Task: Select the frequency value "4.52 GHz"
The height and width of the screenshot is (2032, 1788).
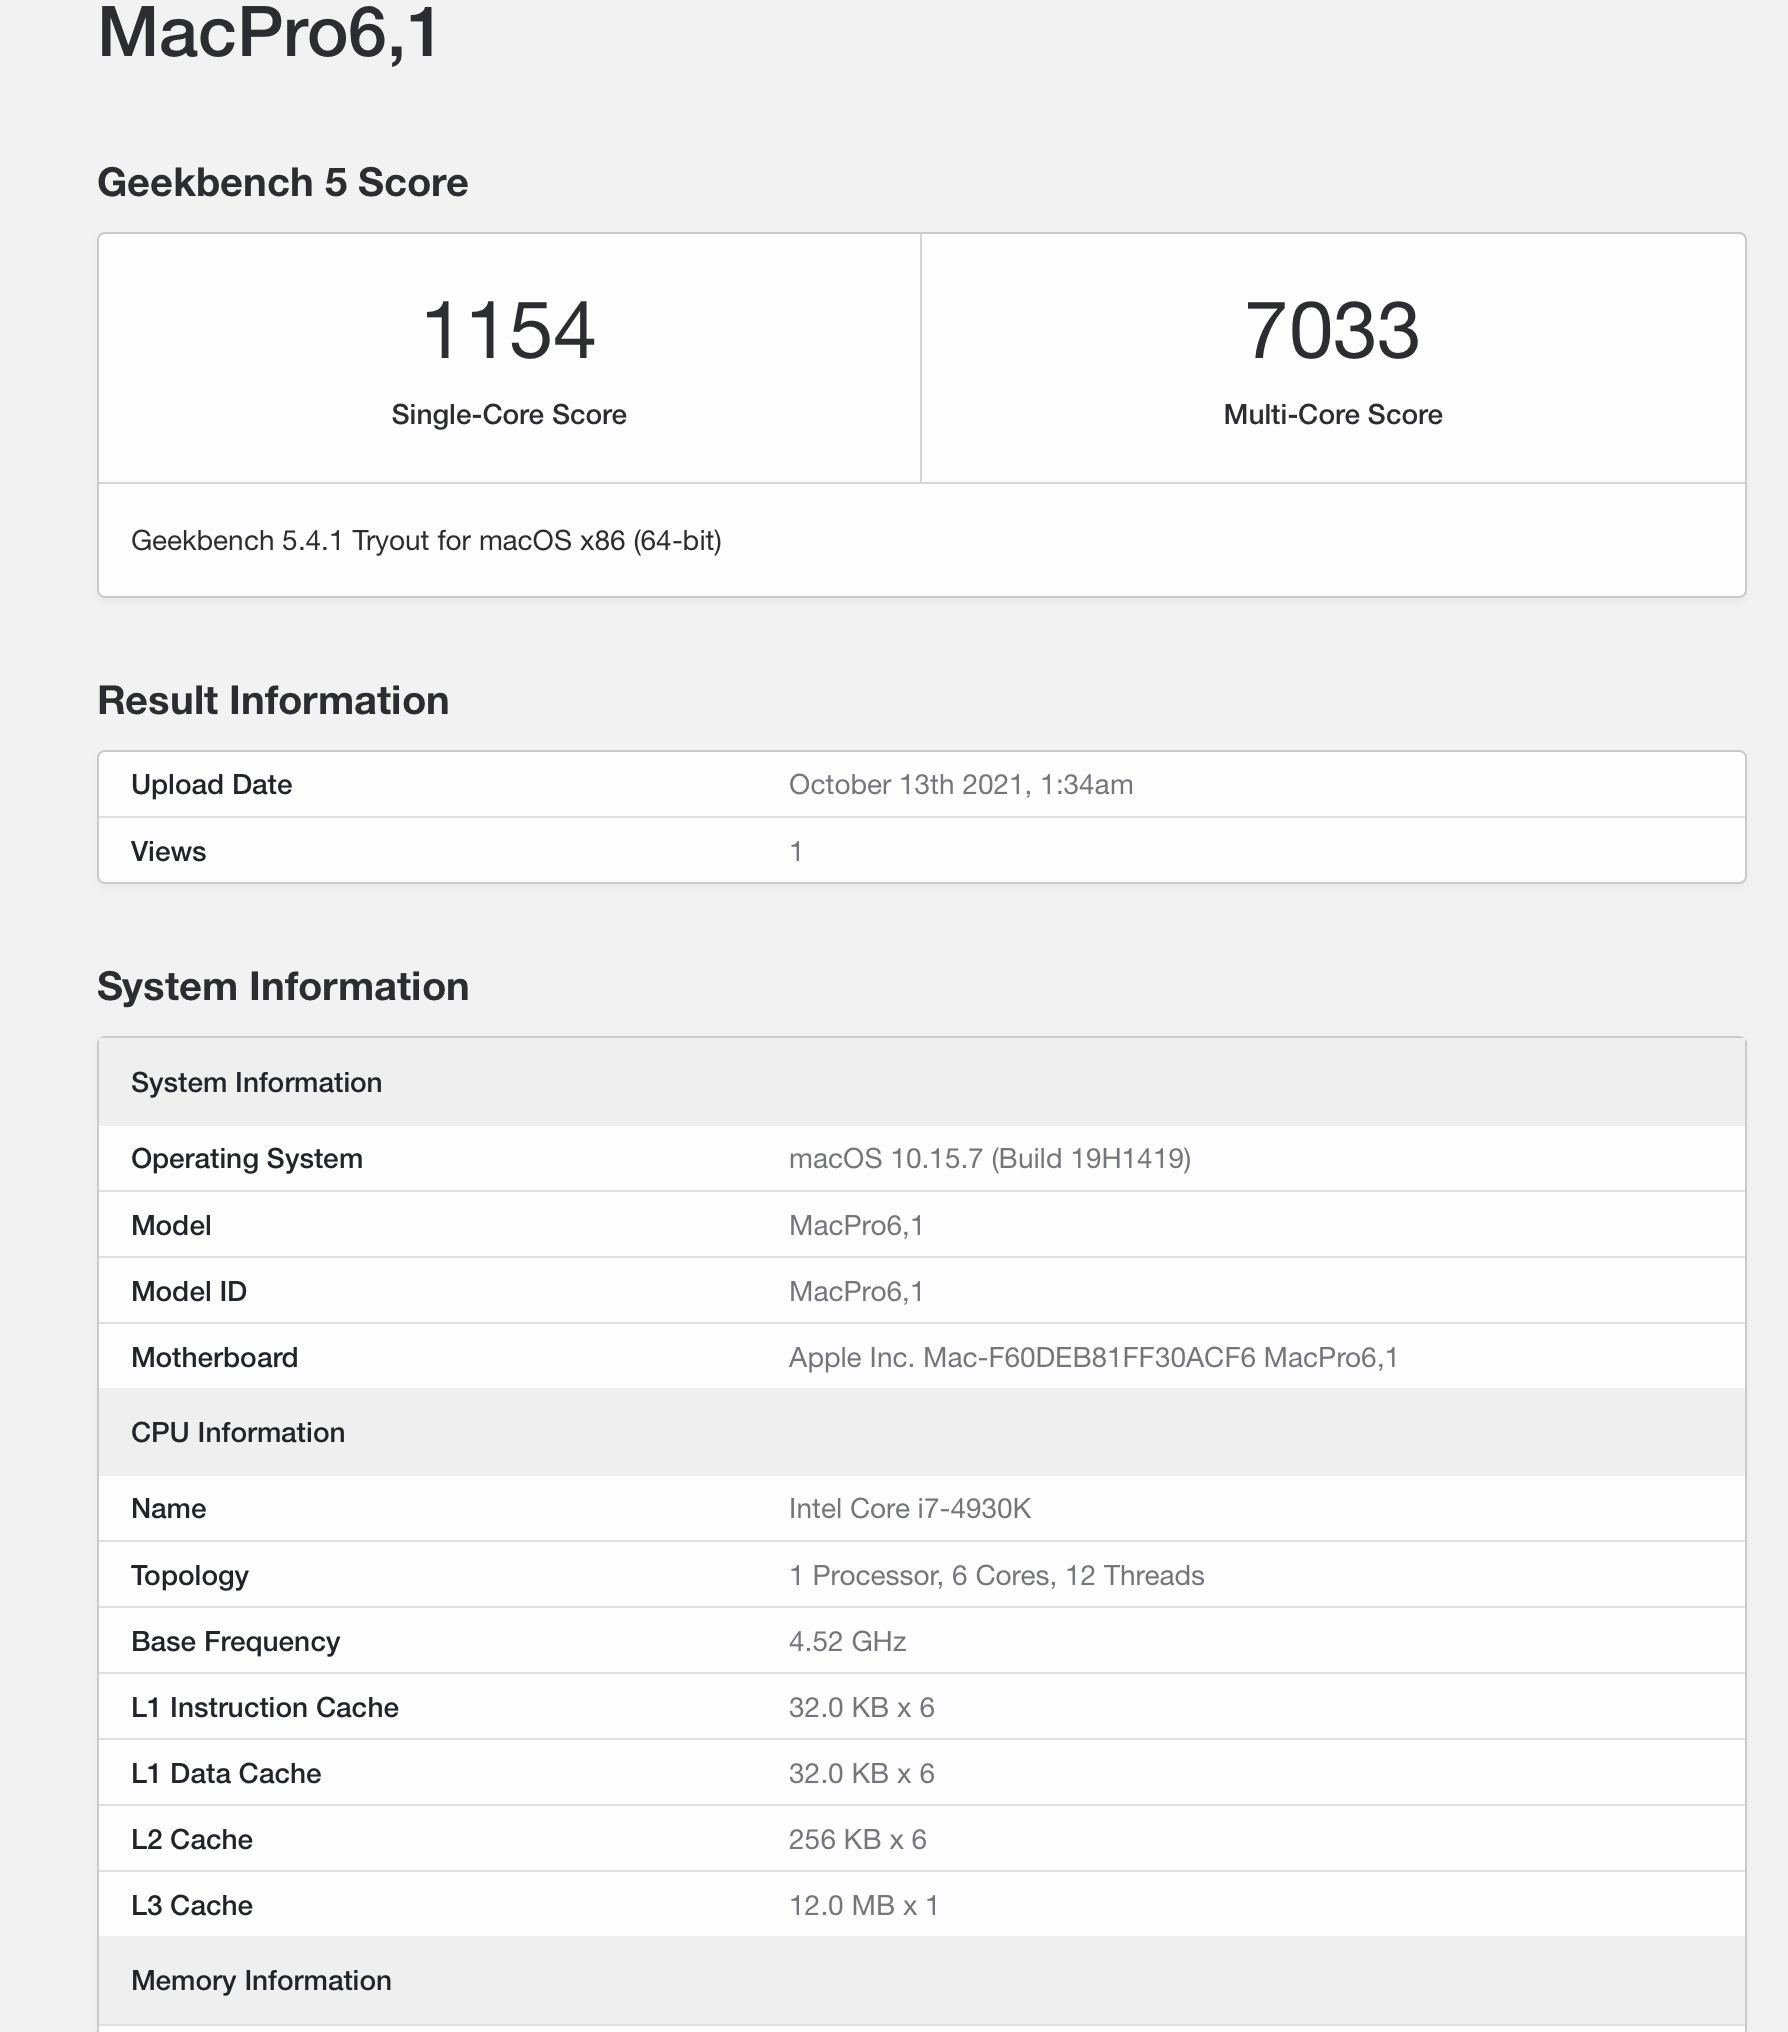Action: point(848,1642)
